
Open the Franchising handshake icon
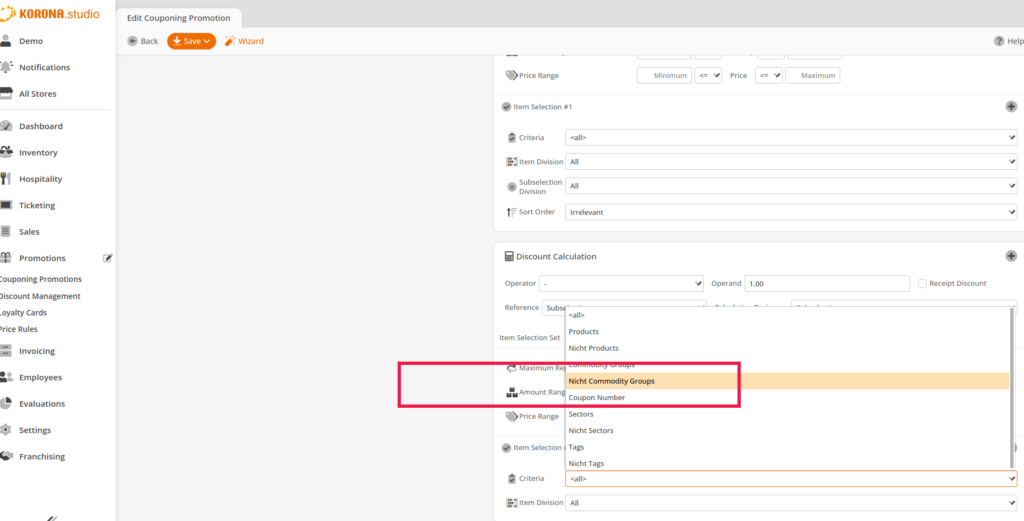(6, 456)
